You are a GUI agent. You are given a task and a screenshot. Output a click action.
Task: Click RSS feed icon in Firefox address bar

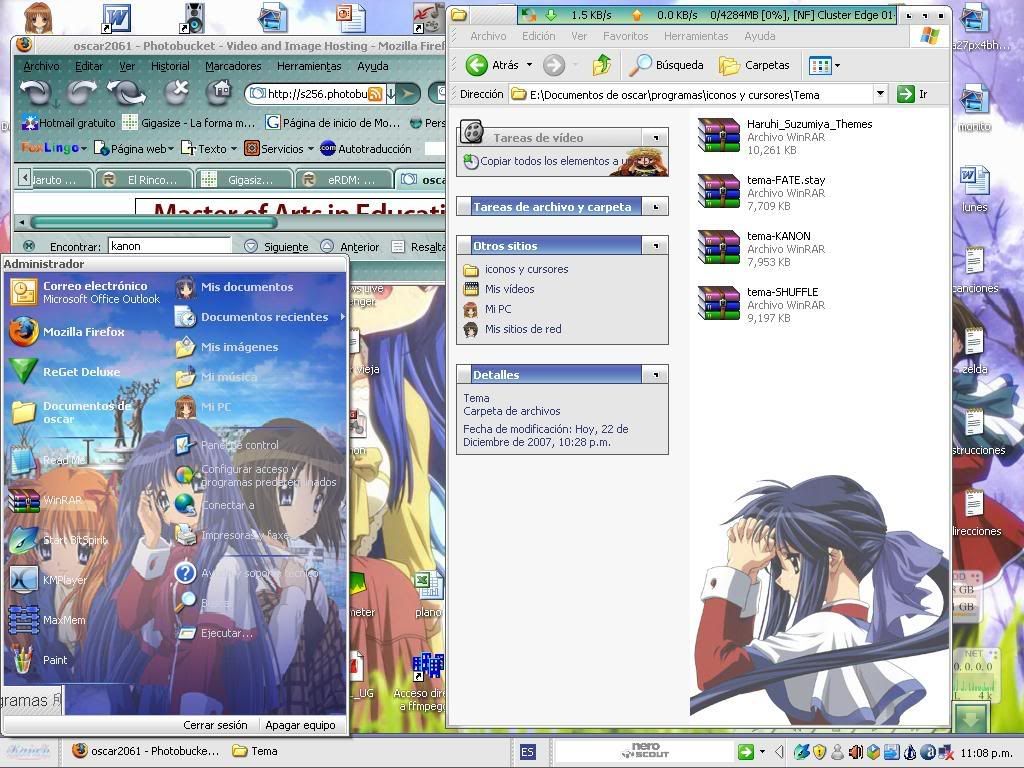pos(375,94)
